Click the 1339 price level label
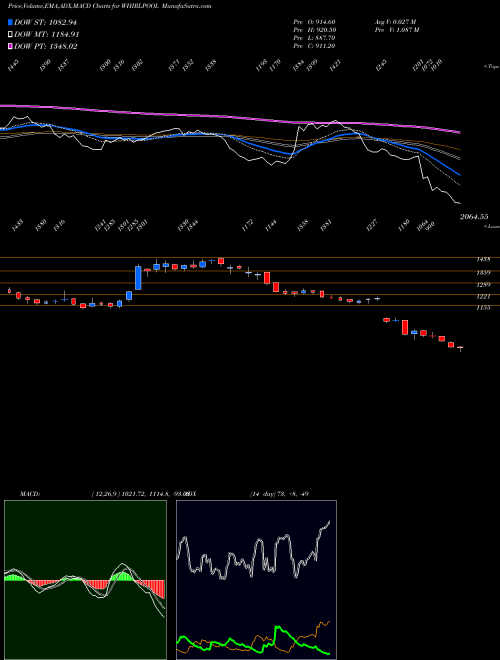This screenshot has width=500, height=660. [x=483, y=273]
